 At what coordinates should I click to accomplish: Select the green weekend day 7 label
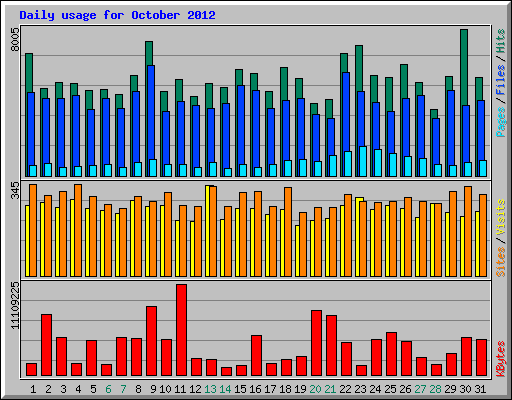123,389
